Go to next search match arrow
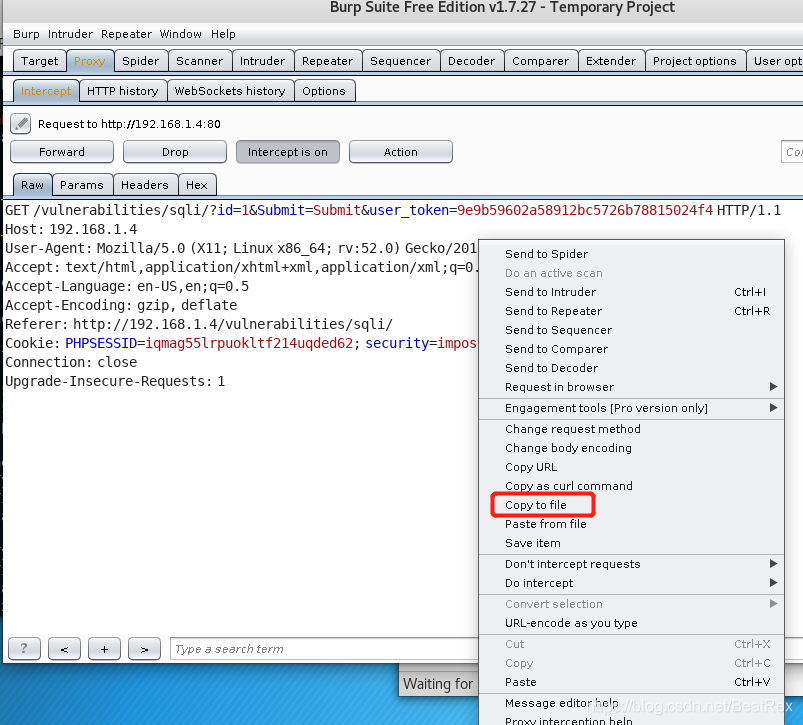The width and height of the screenshot is (803, 725). point(144,649)
